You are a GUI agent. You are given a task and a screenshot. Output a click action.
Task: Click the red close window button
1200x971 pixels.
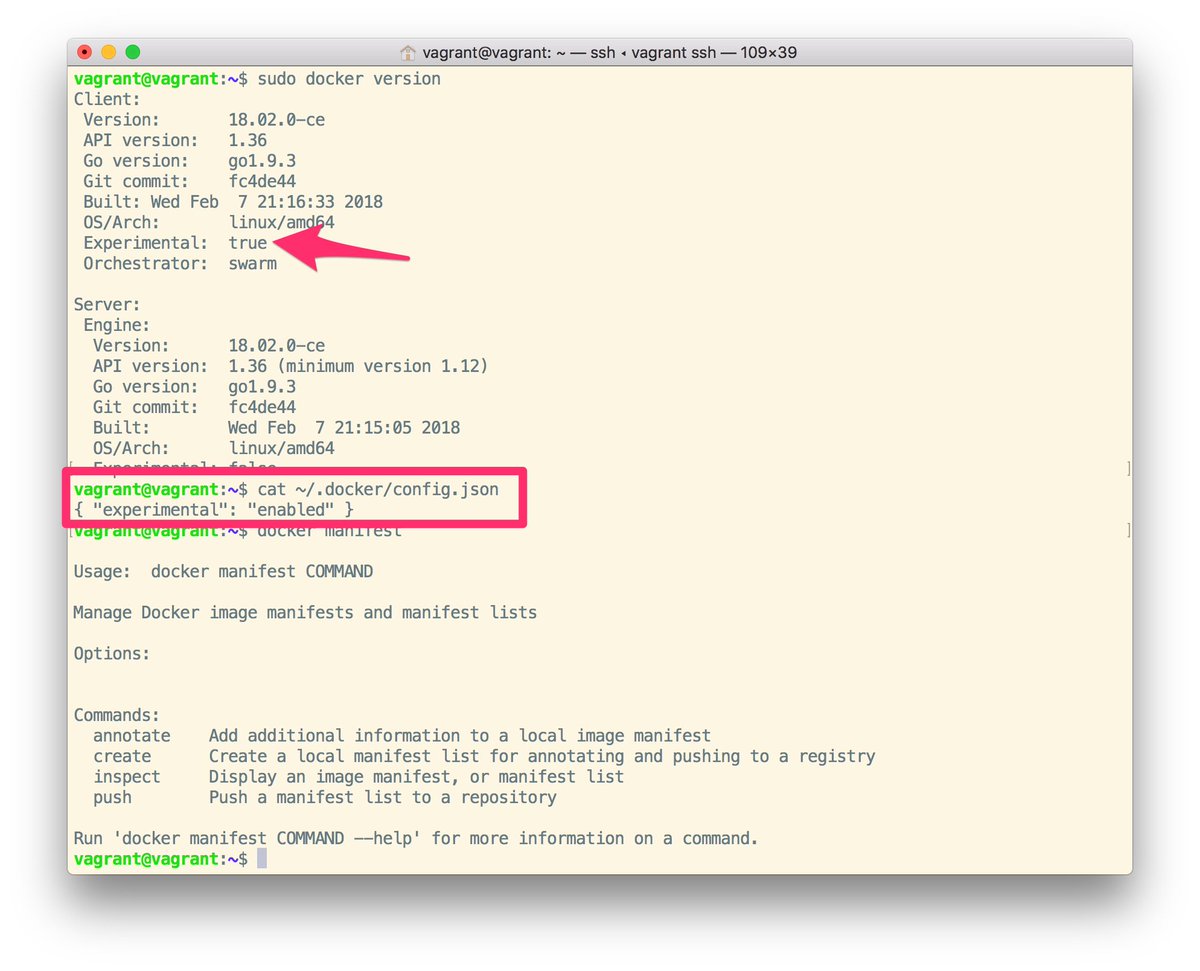pos(85,52)
